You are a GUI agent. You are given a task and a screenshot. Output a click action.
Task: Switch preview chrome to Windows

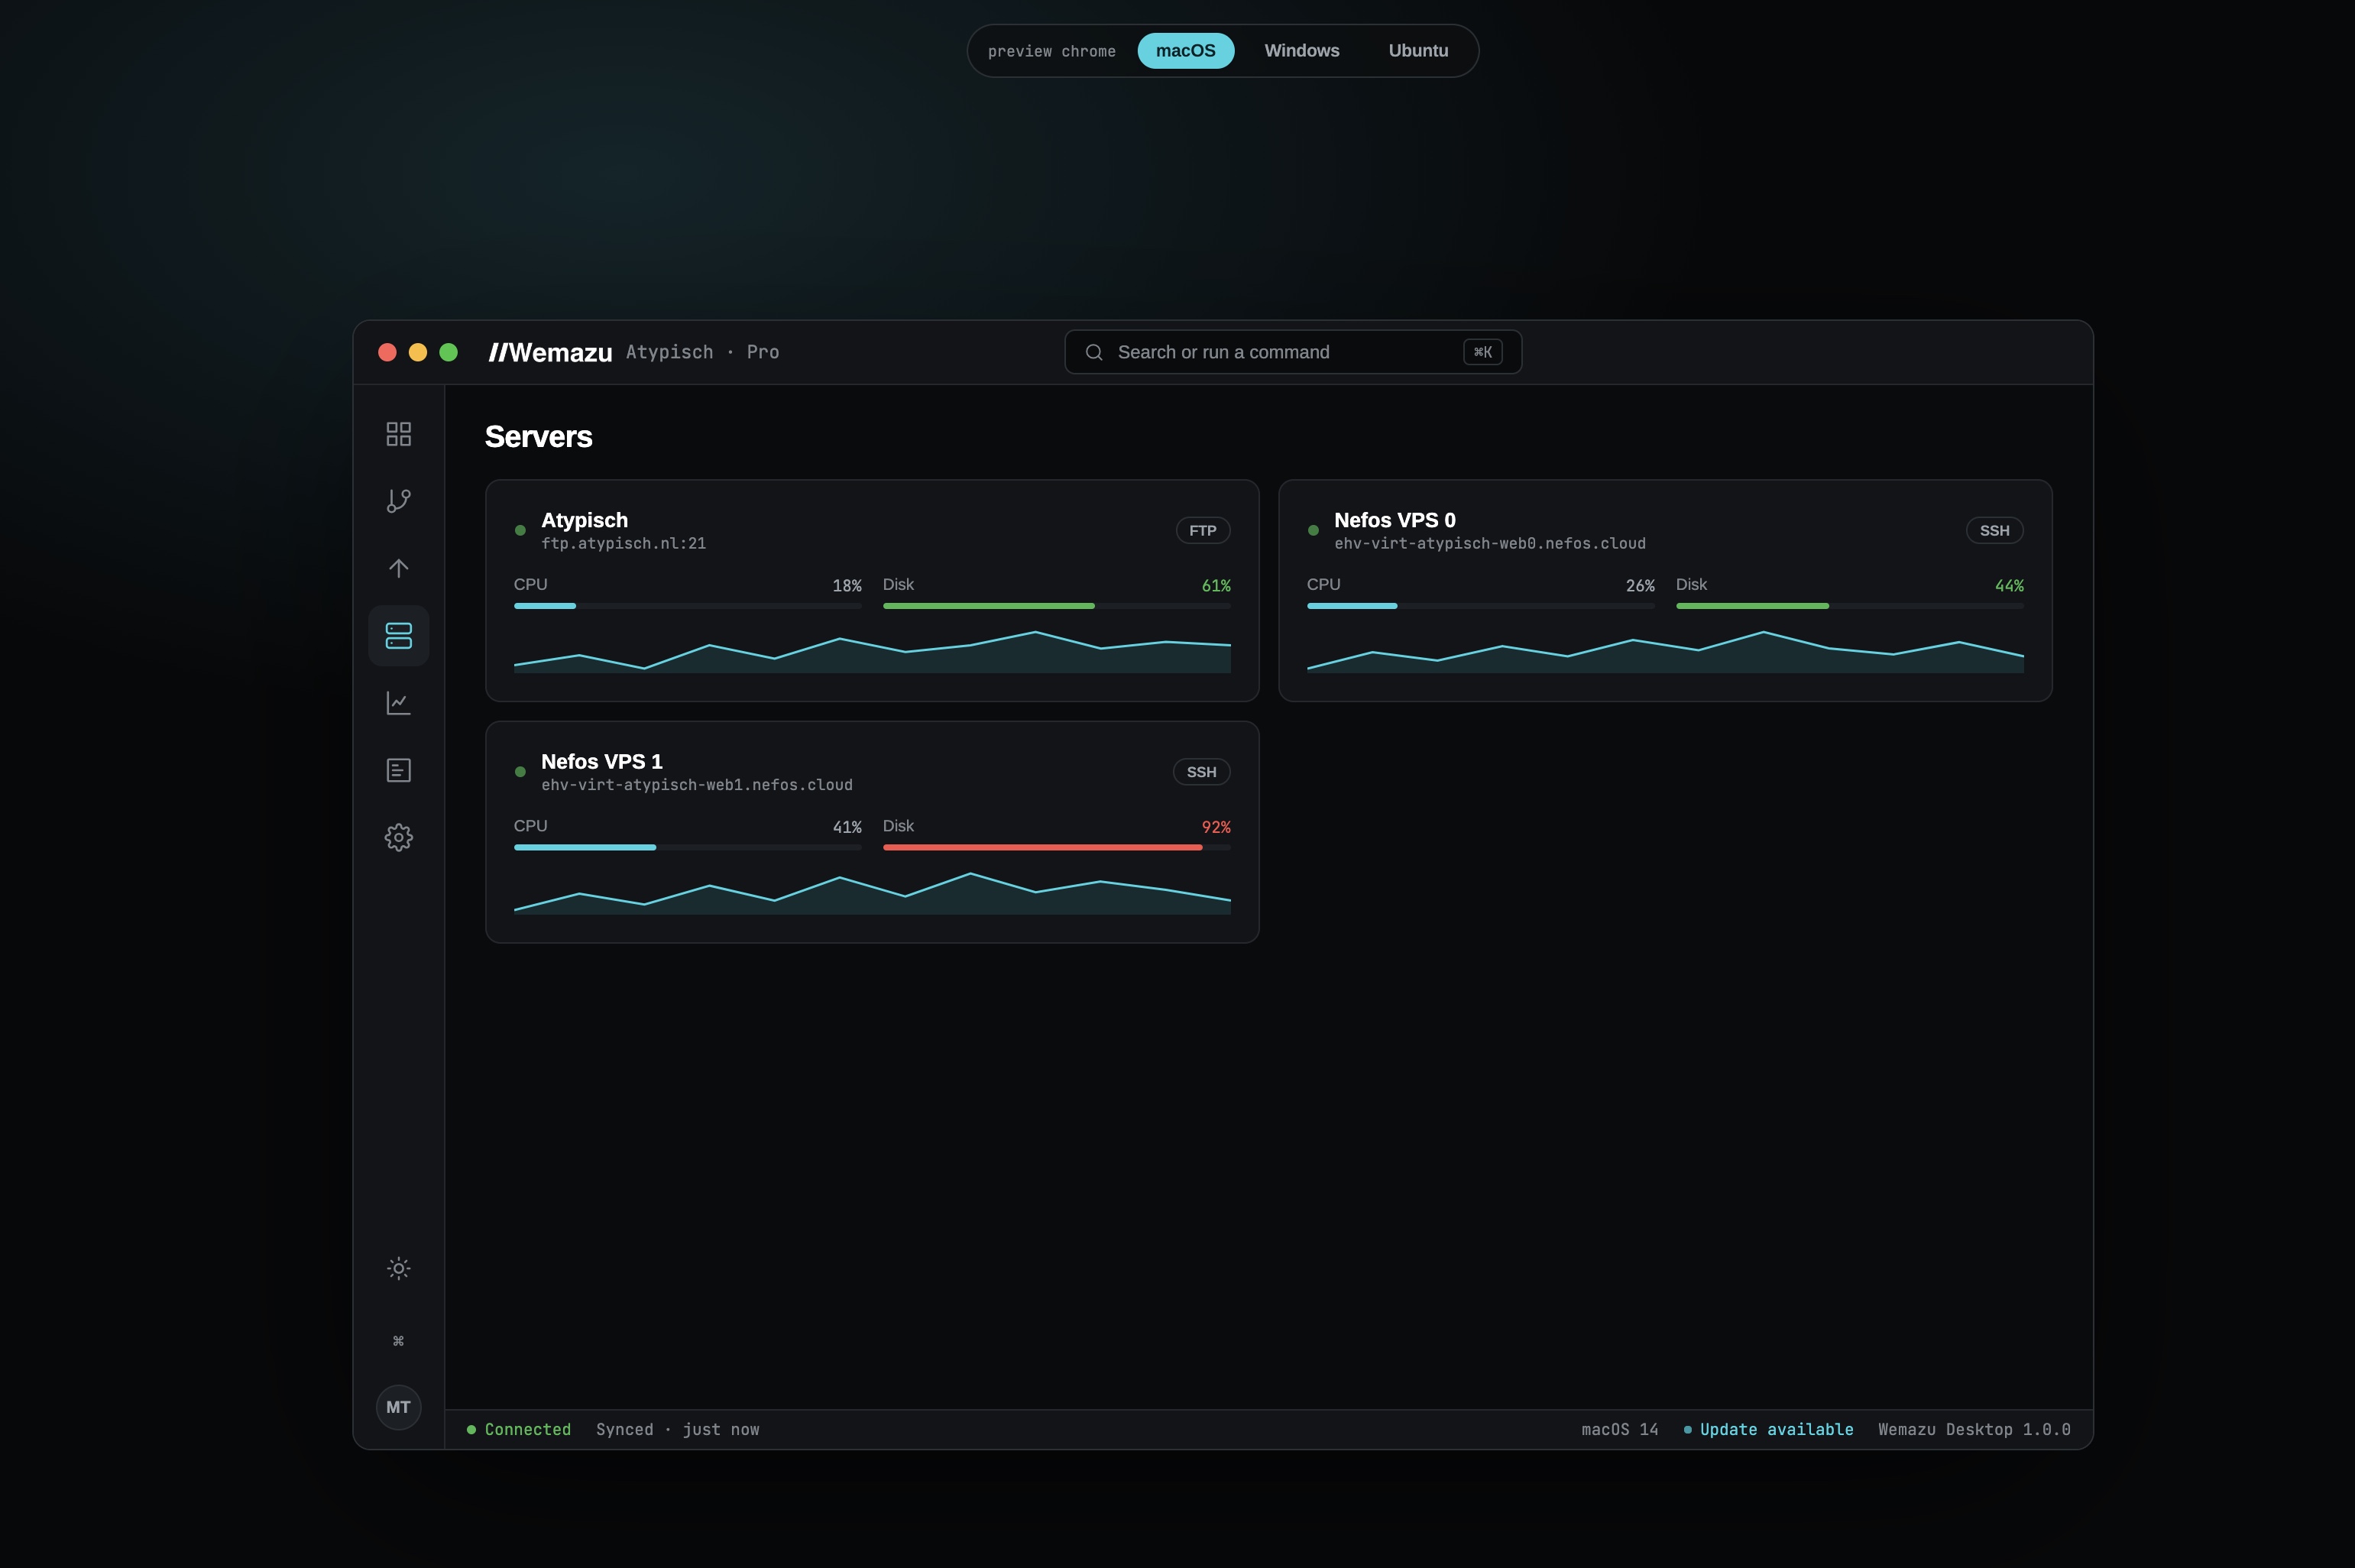click(1301, 51)
